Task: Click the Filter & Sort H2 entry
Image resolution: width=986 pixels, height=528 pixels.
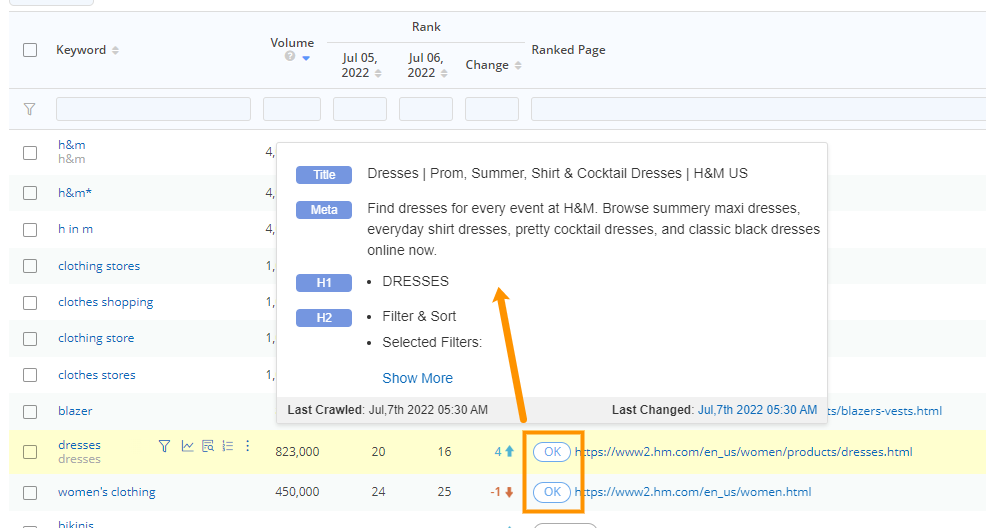Action: pos(419,316)
